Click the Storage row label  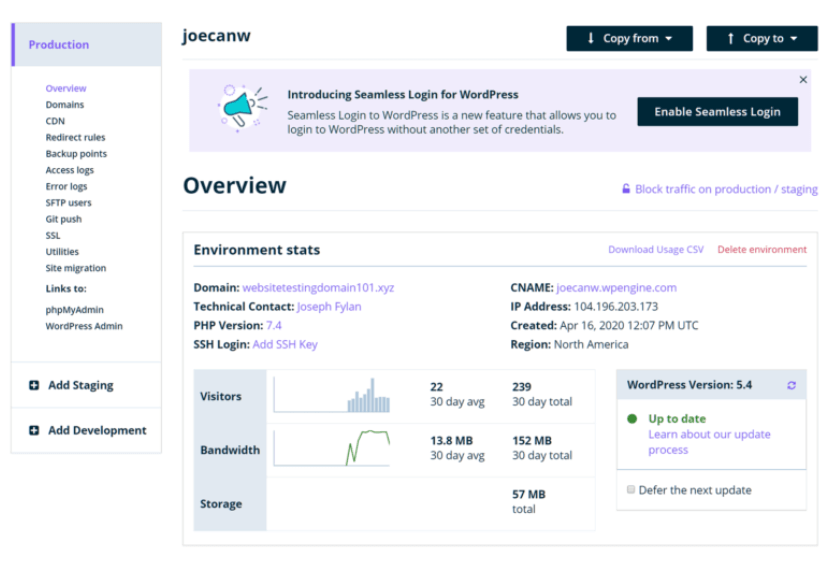(221, 504)
